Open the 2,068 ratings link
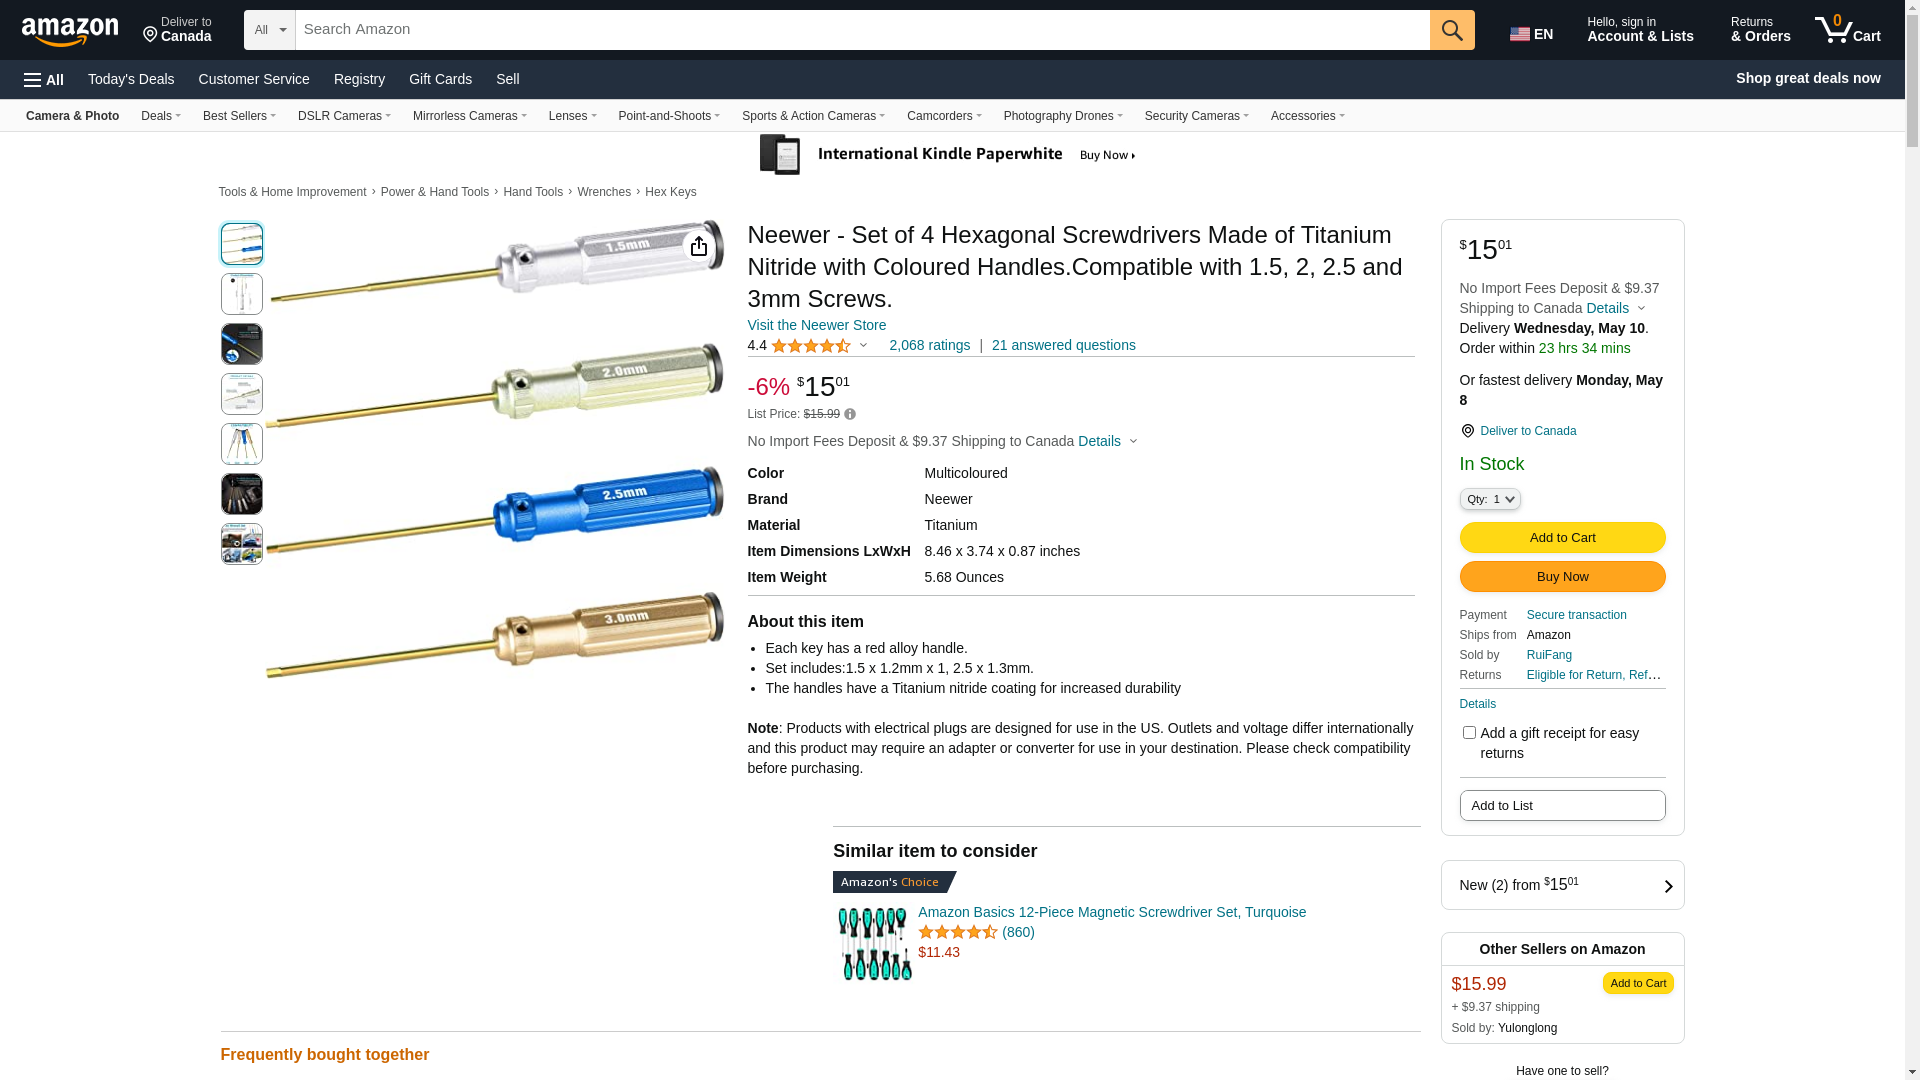The width and height of the screenshot is (1920, 1080). pos(929,345)
